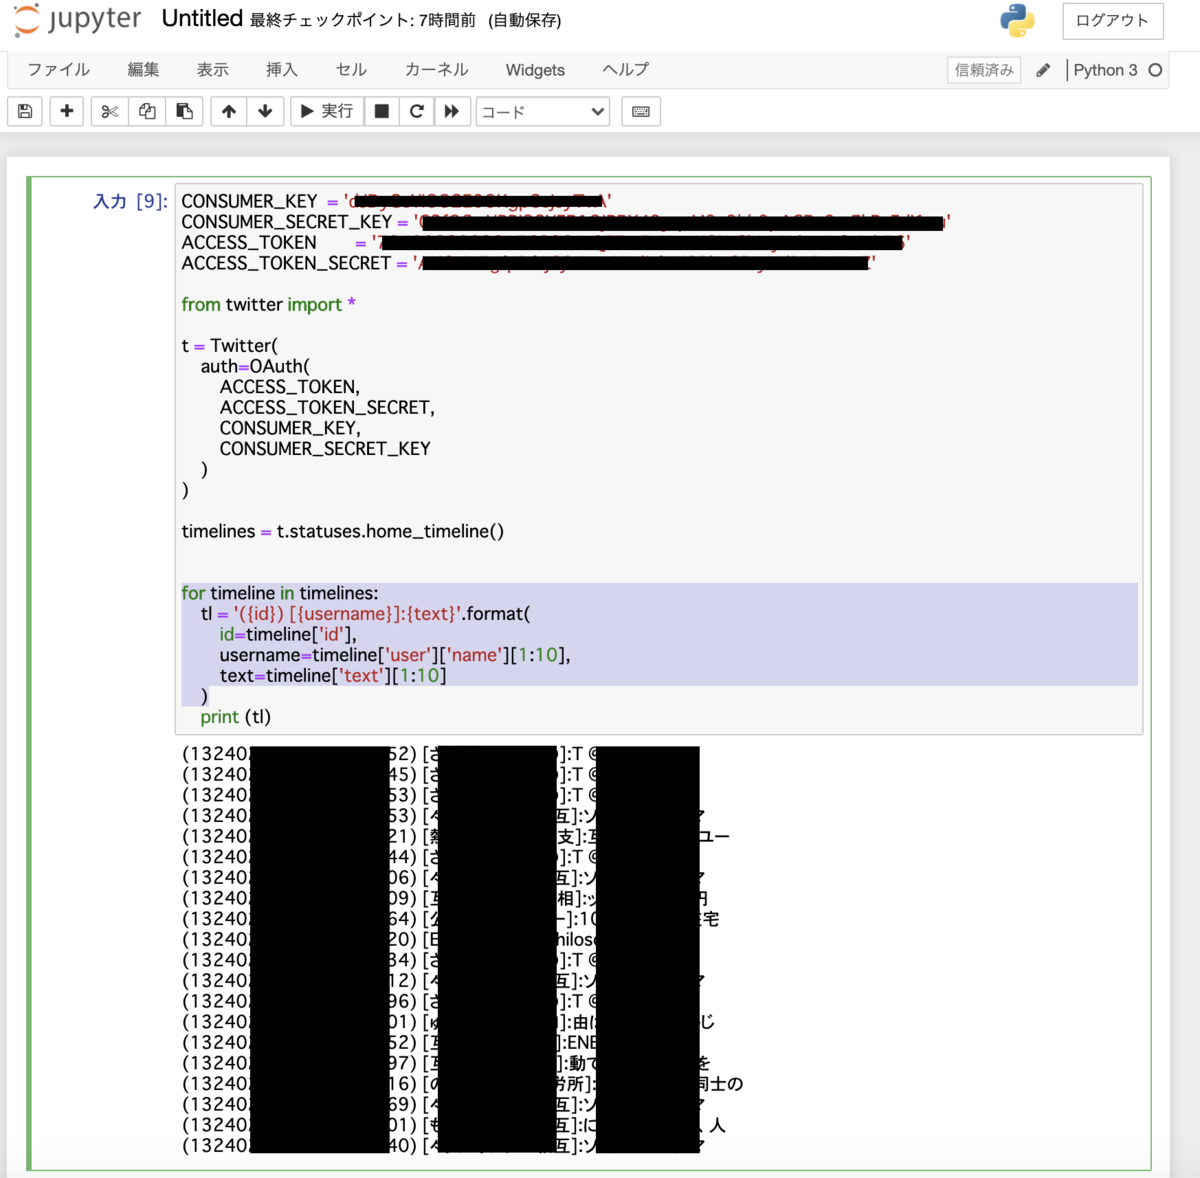Move selected cell up arrow

[x=229, y=111]
